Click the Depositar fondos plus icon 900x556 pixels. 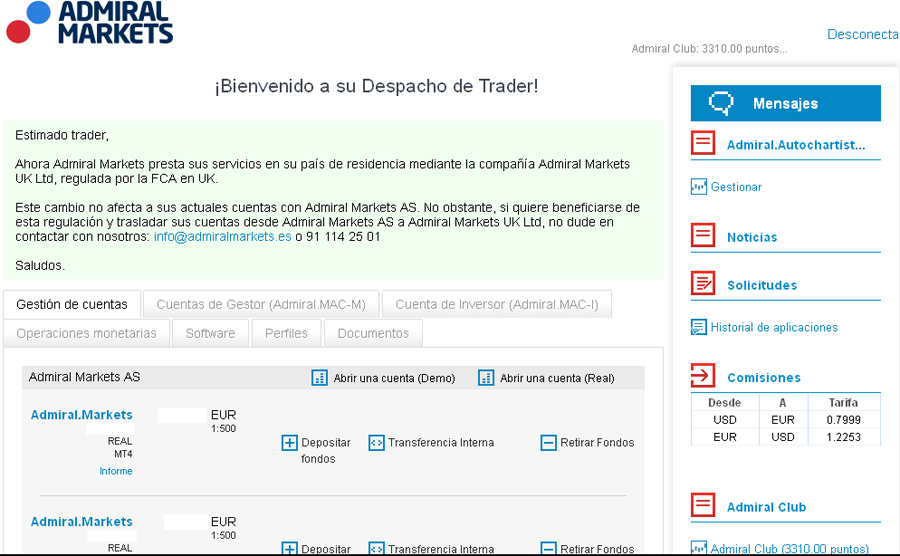[290, 443]
